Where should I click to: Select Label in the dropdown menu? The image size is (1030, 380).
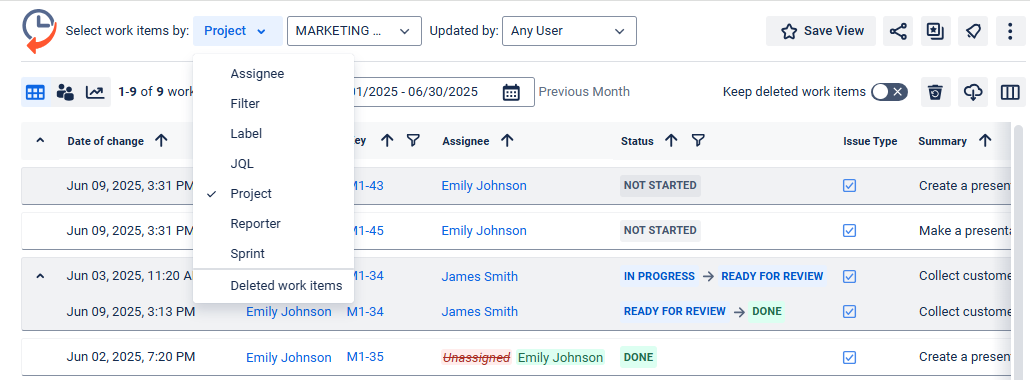(x=274, y=133)
